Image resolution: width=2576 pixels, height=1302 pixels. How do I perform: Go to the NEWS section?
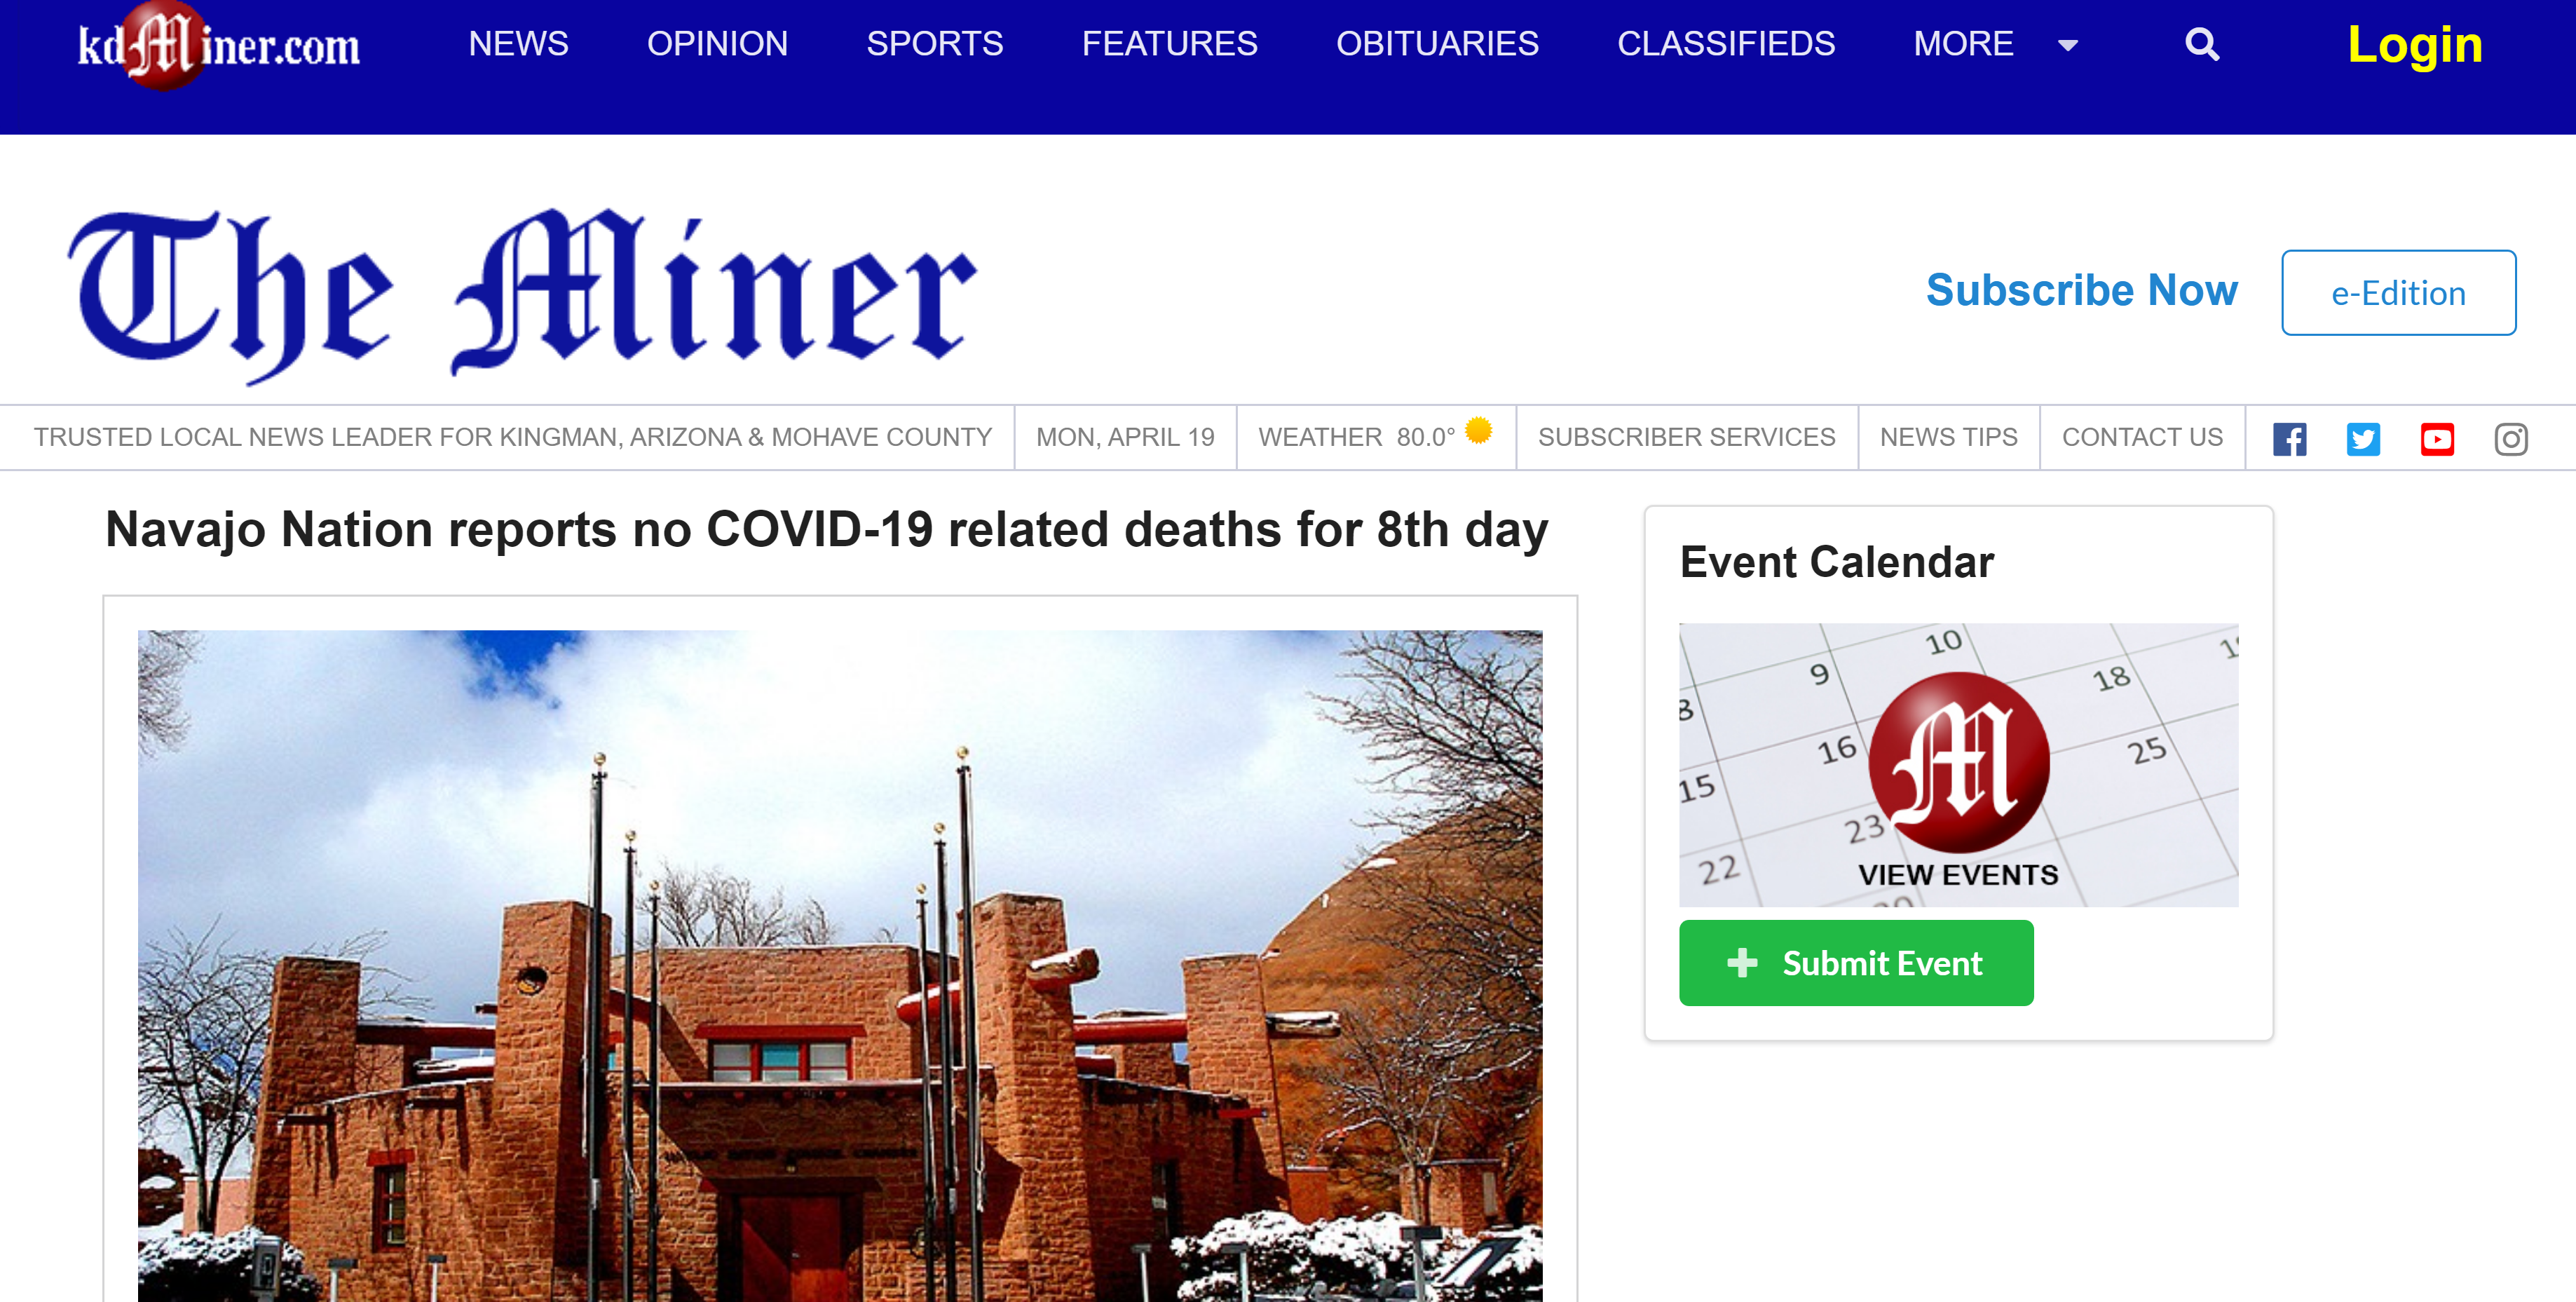[x=518, y=44]
